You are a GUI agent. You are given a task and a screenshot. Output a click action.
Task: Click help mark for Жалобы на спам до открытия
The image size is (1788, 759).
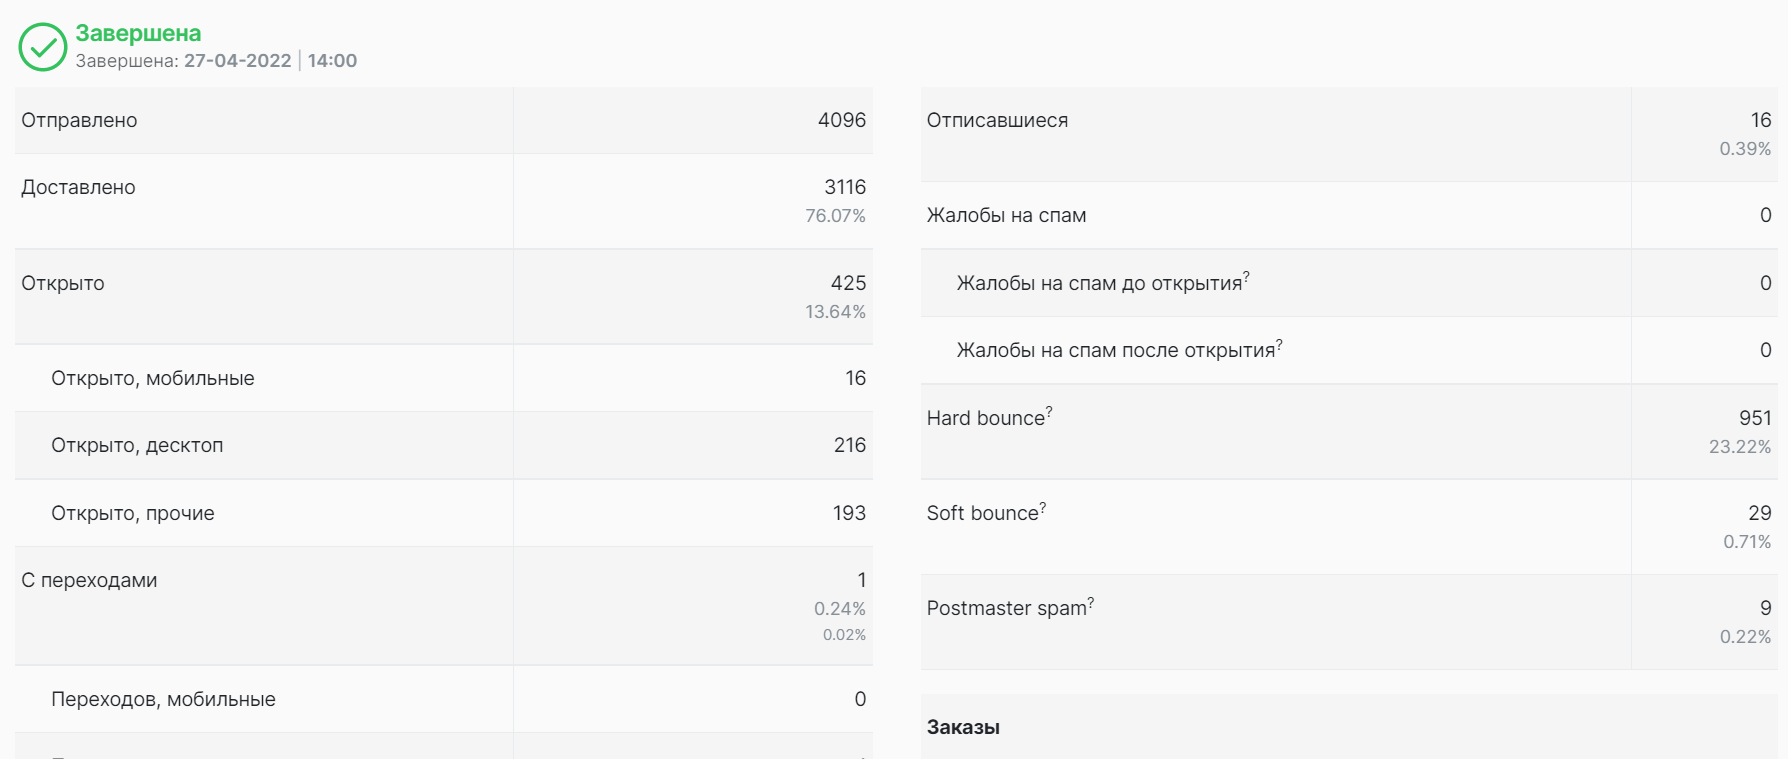(x=1246, y=276)
